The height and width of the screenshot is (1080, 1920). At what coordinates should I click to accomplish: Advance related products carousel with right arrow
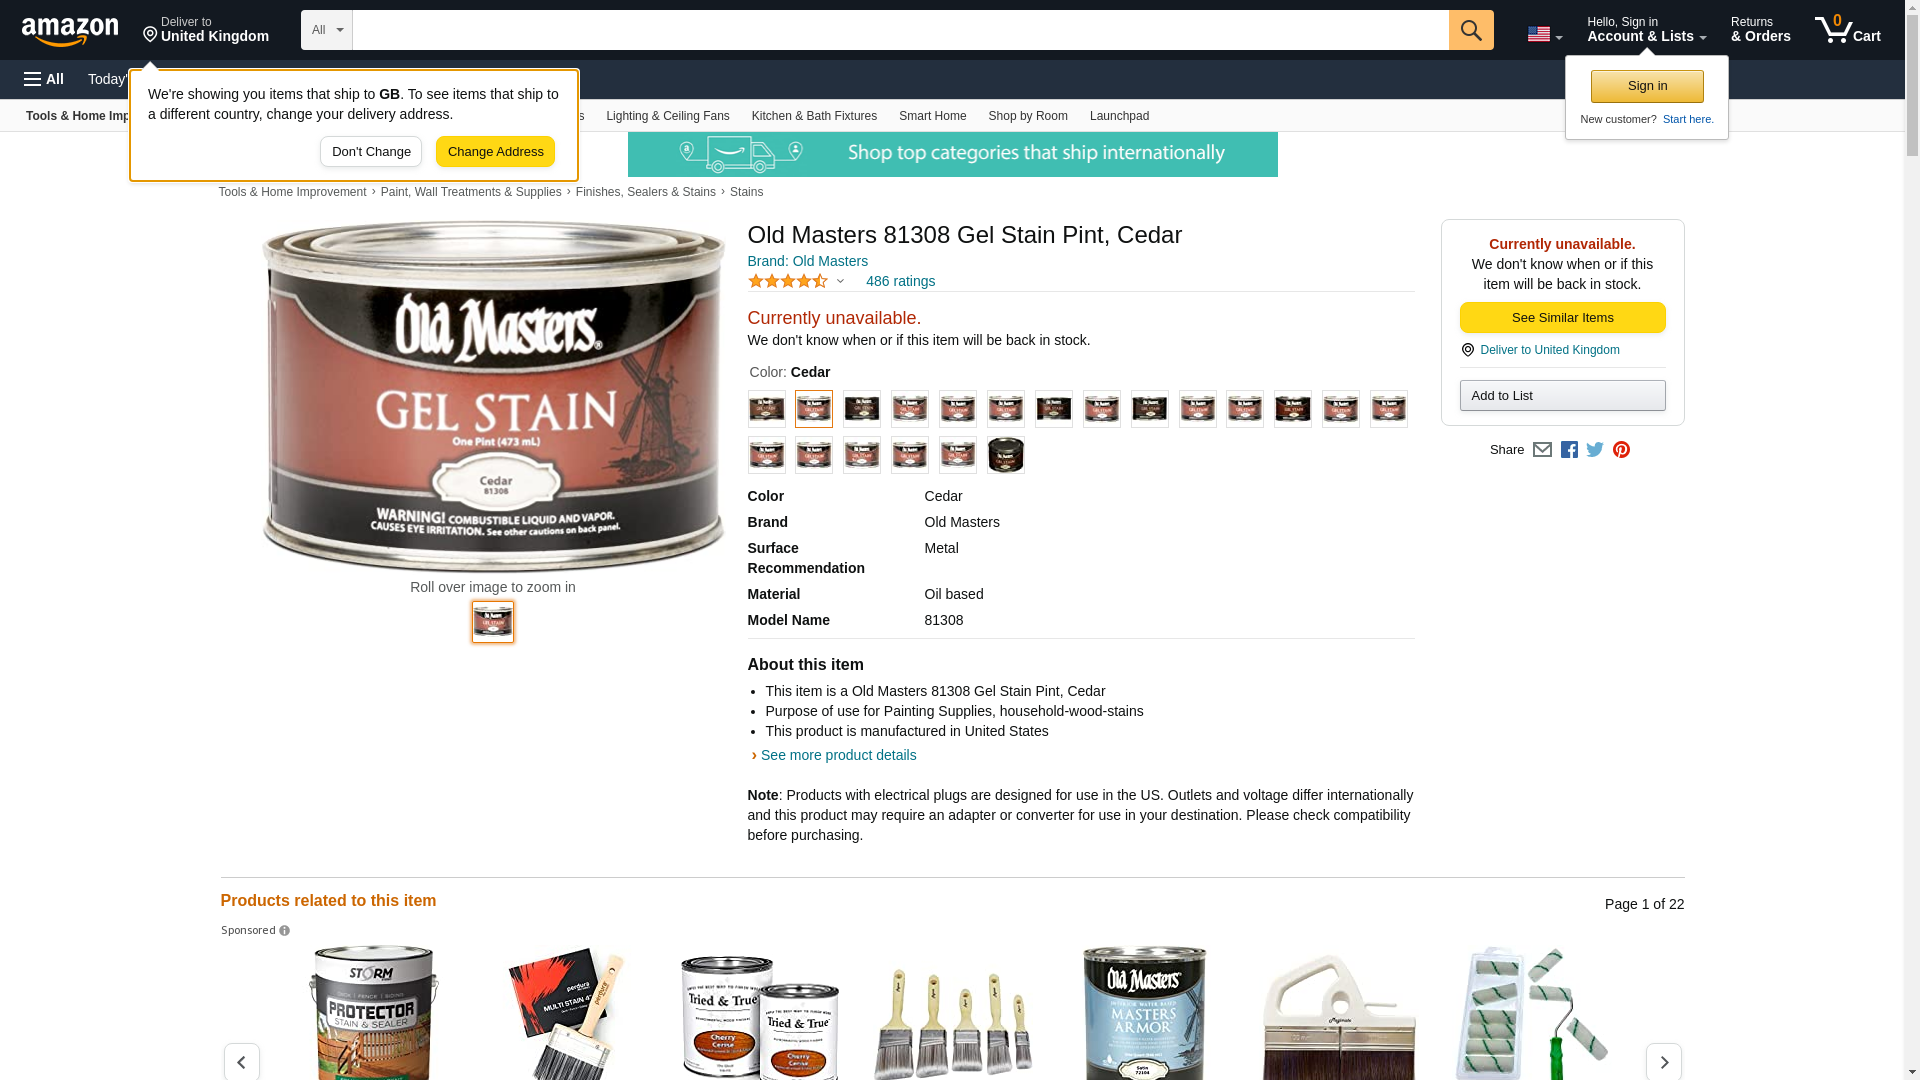[x=1663, y=1062]
